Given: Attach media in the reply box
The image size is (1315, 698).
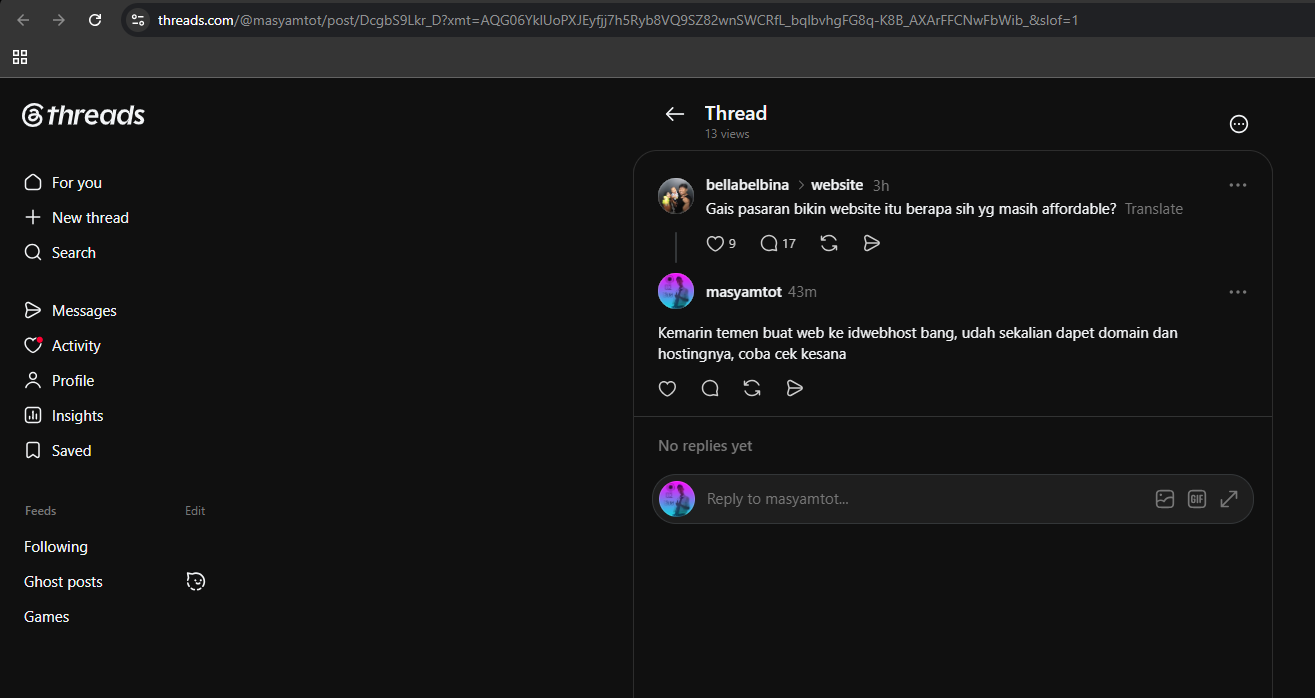Looking at the screenshot, I should point(1165,499).
